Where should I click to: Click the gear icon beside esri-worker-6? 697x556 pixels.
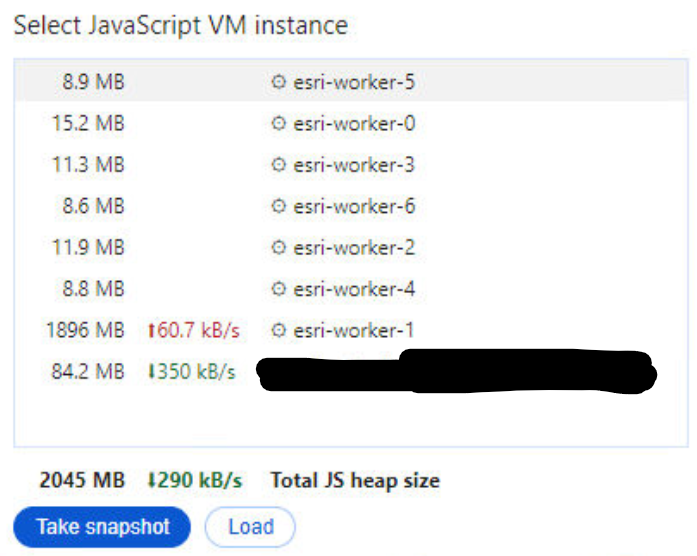click(x=278, y=207)
